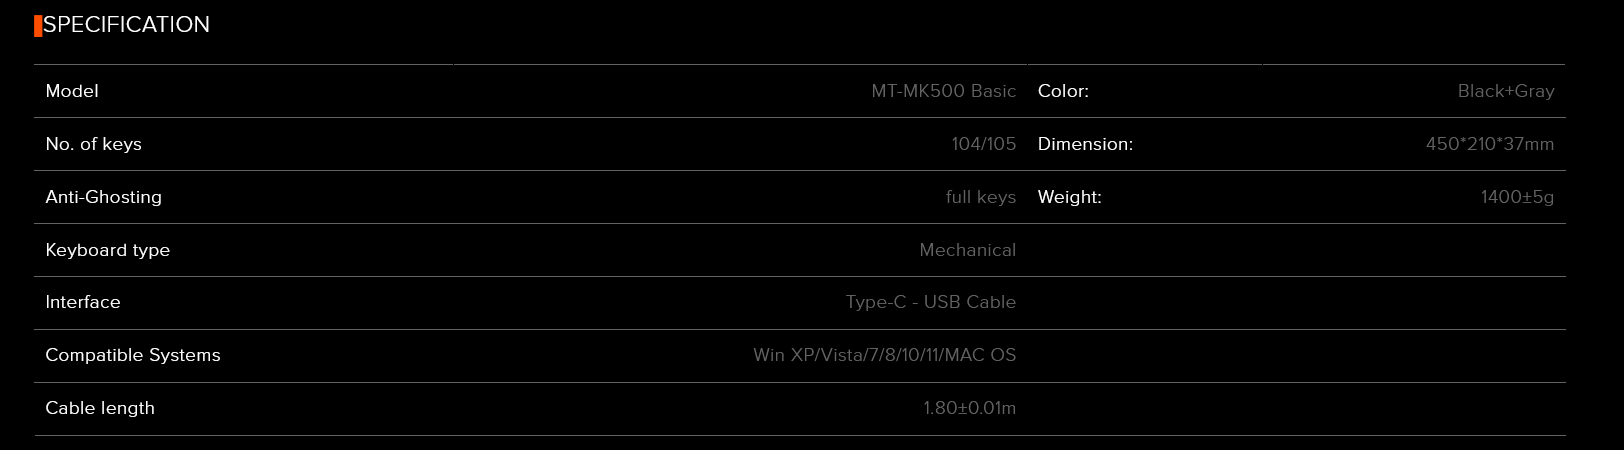Click the Type-C - USB Cable value
The width and height of the screenshot is (1624, 450).
[x=930, y=302]
